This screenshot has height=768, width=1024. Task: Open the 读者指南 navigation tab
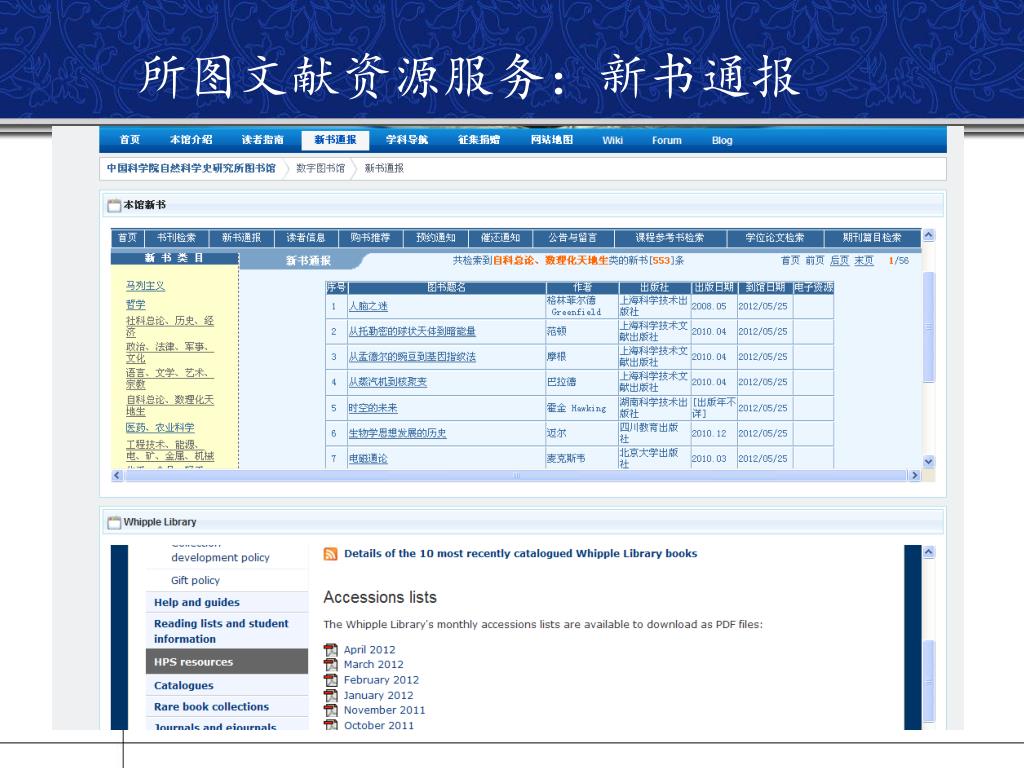click(263, 140)
